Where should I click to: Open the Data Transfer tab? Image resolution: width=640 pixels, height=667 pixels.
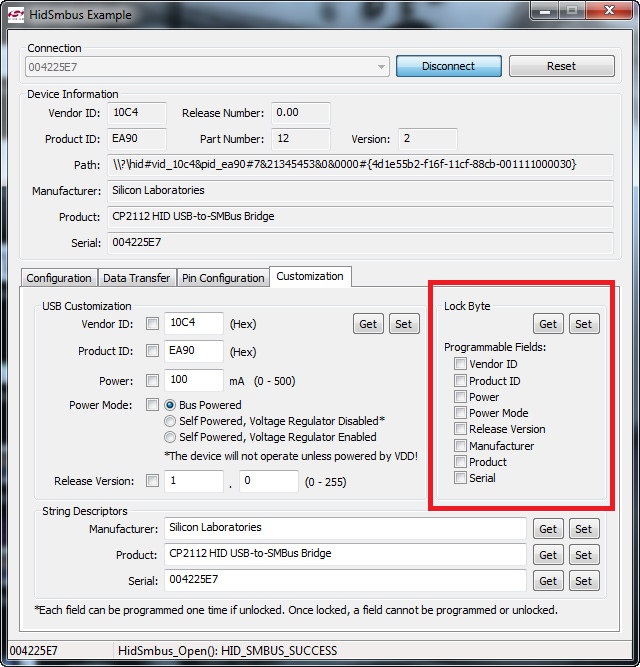tap(137, 278)
